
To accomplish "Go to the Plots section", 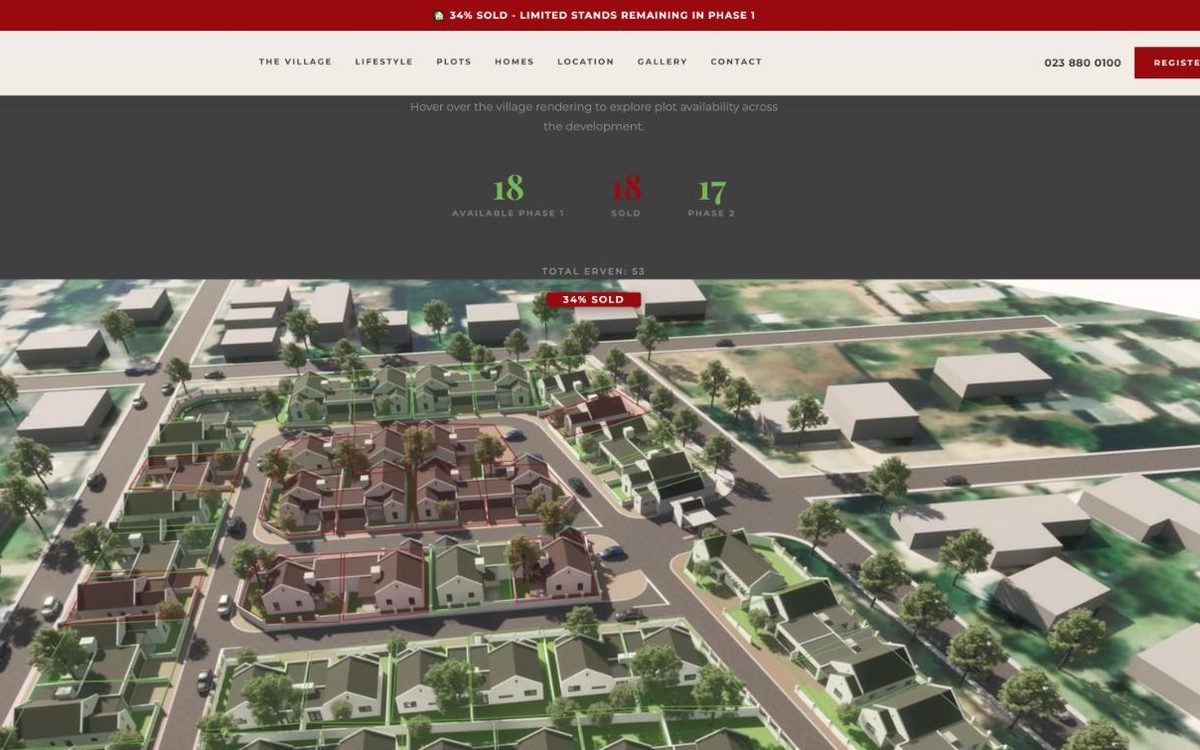I will [x=454, y=62].
